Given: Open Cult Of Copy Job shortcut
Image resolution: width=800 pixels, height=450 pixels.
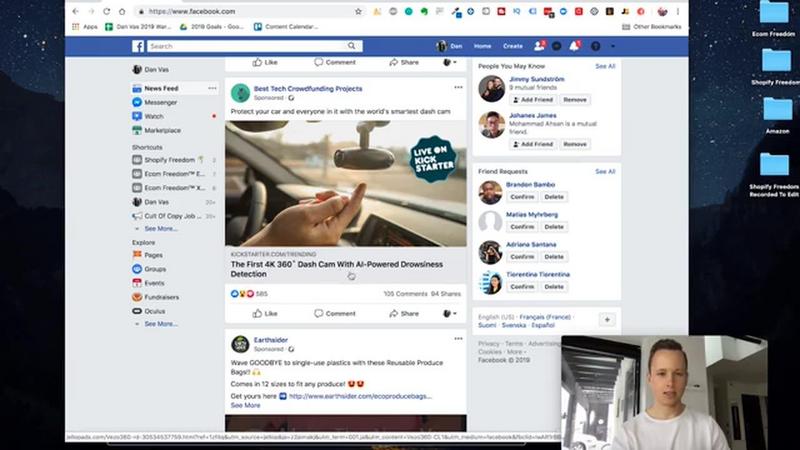Looking at the screenshot, I should [167, 216].
